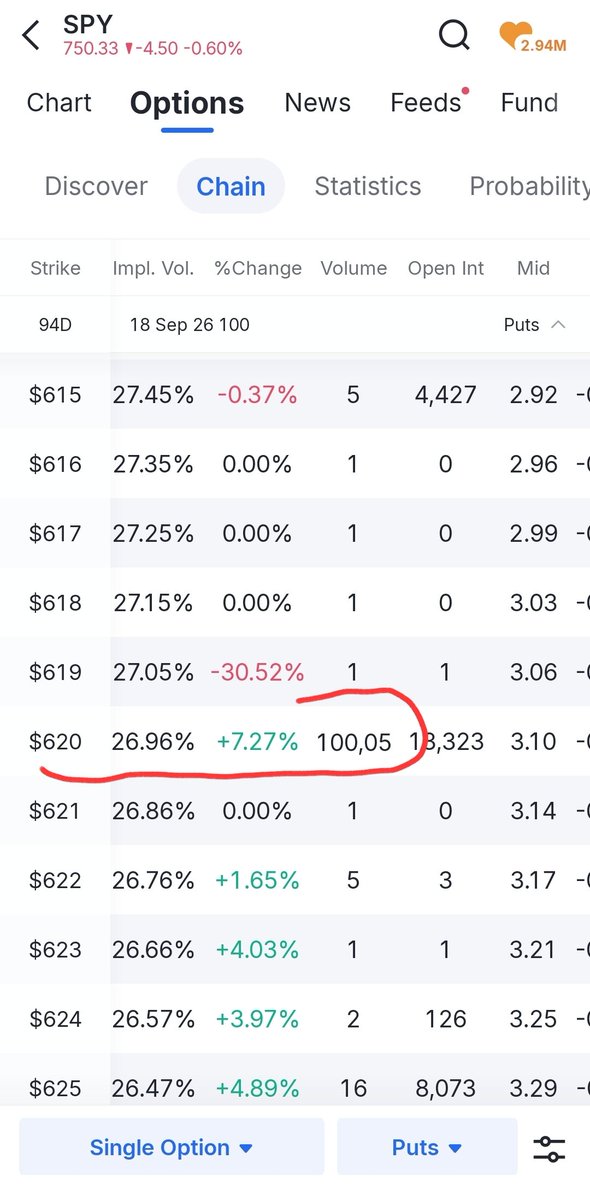Viewport: 590px width, 1200px height.
Task: Tap the 126 open interest value
Action: (x=446, y=1019)
